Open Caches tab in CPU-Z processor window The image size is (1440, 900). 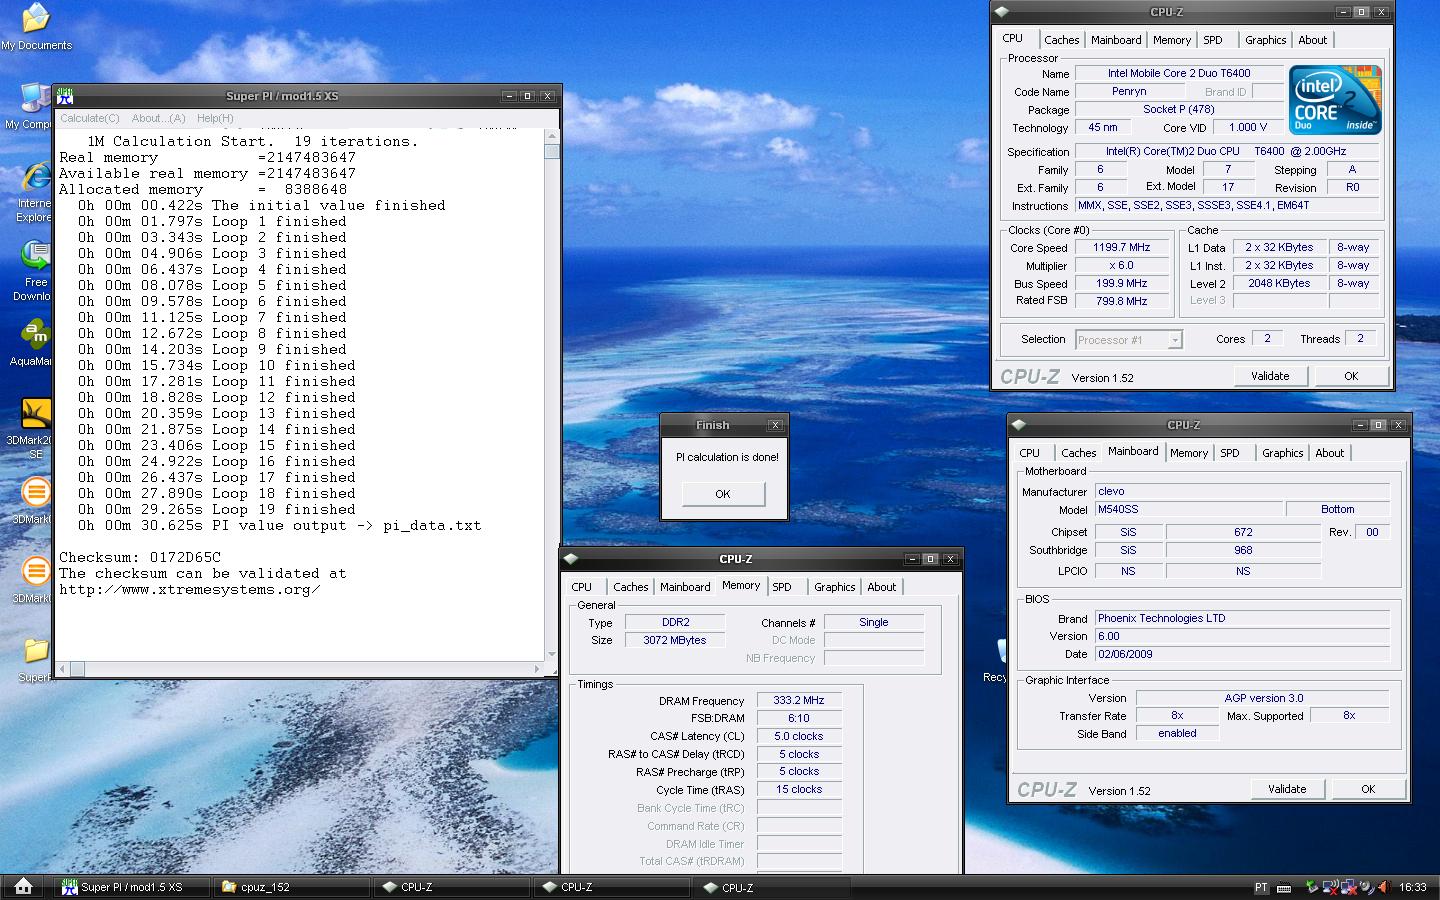(1062, 40)
